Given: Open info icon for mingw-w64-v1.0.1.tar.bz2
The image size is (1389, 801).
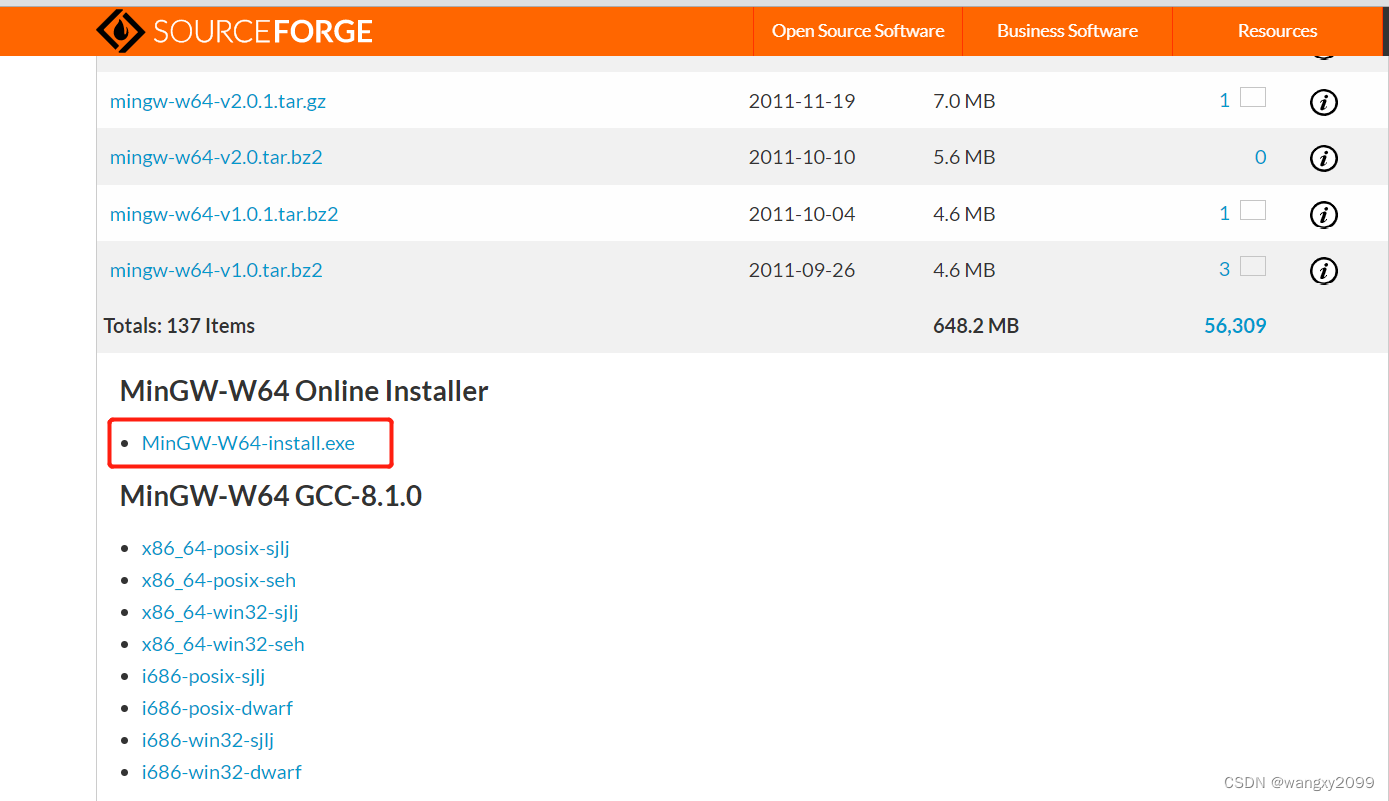Looking at the screenshot, I should pos(1323,214).
